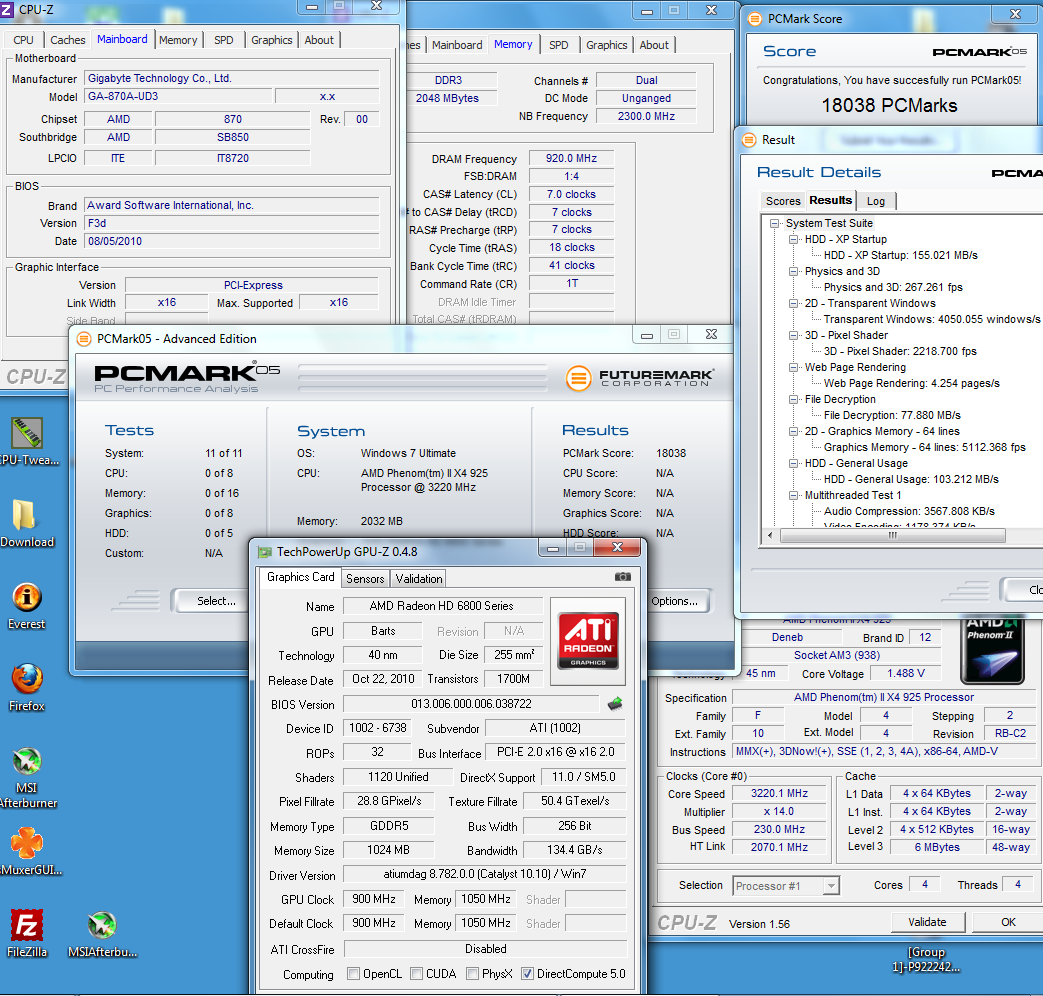
Task: Open the Download folder on desktop
Action: point(27,524)
